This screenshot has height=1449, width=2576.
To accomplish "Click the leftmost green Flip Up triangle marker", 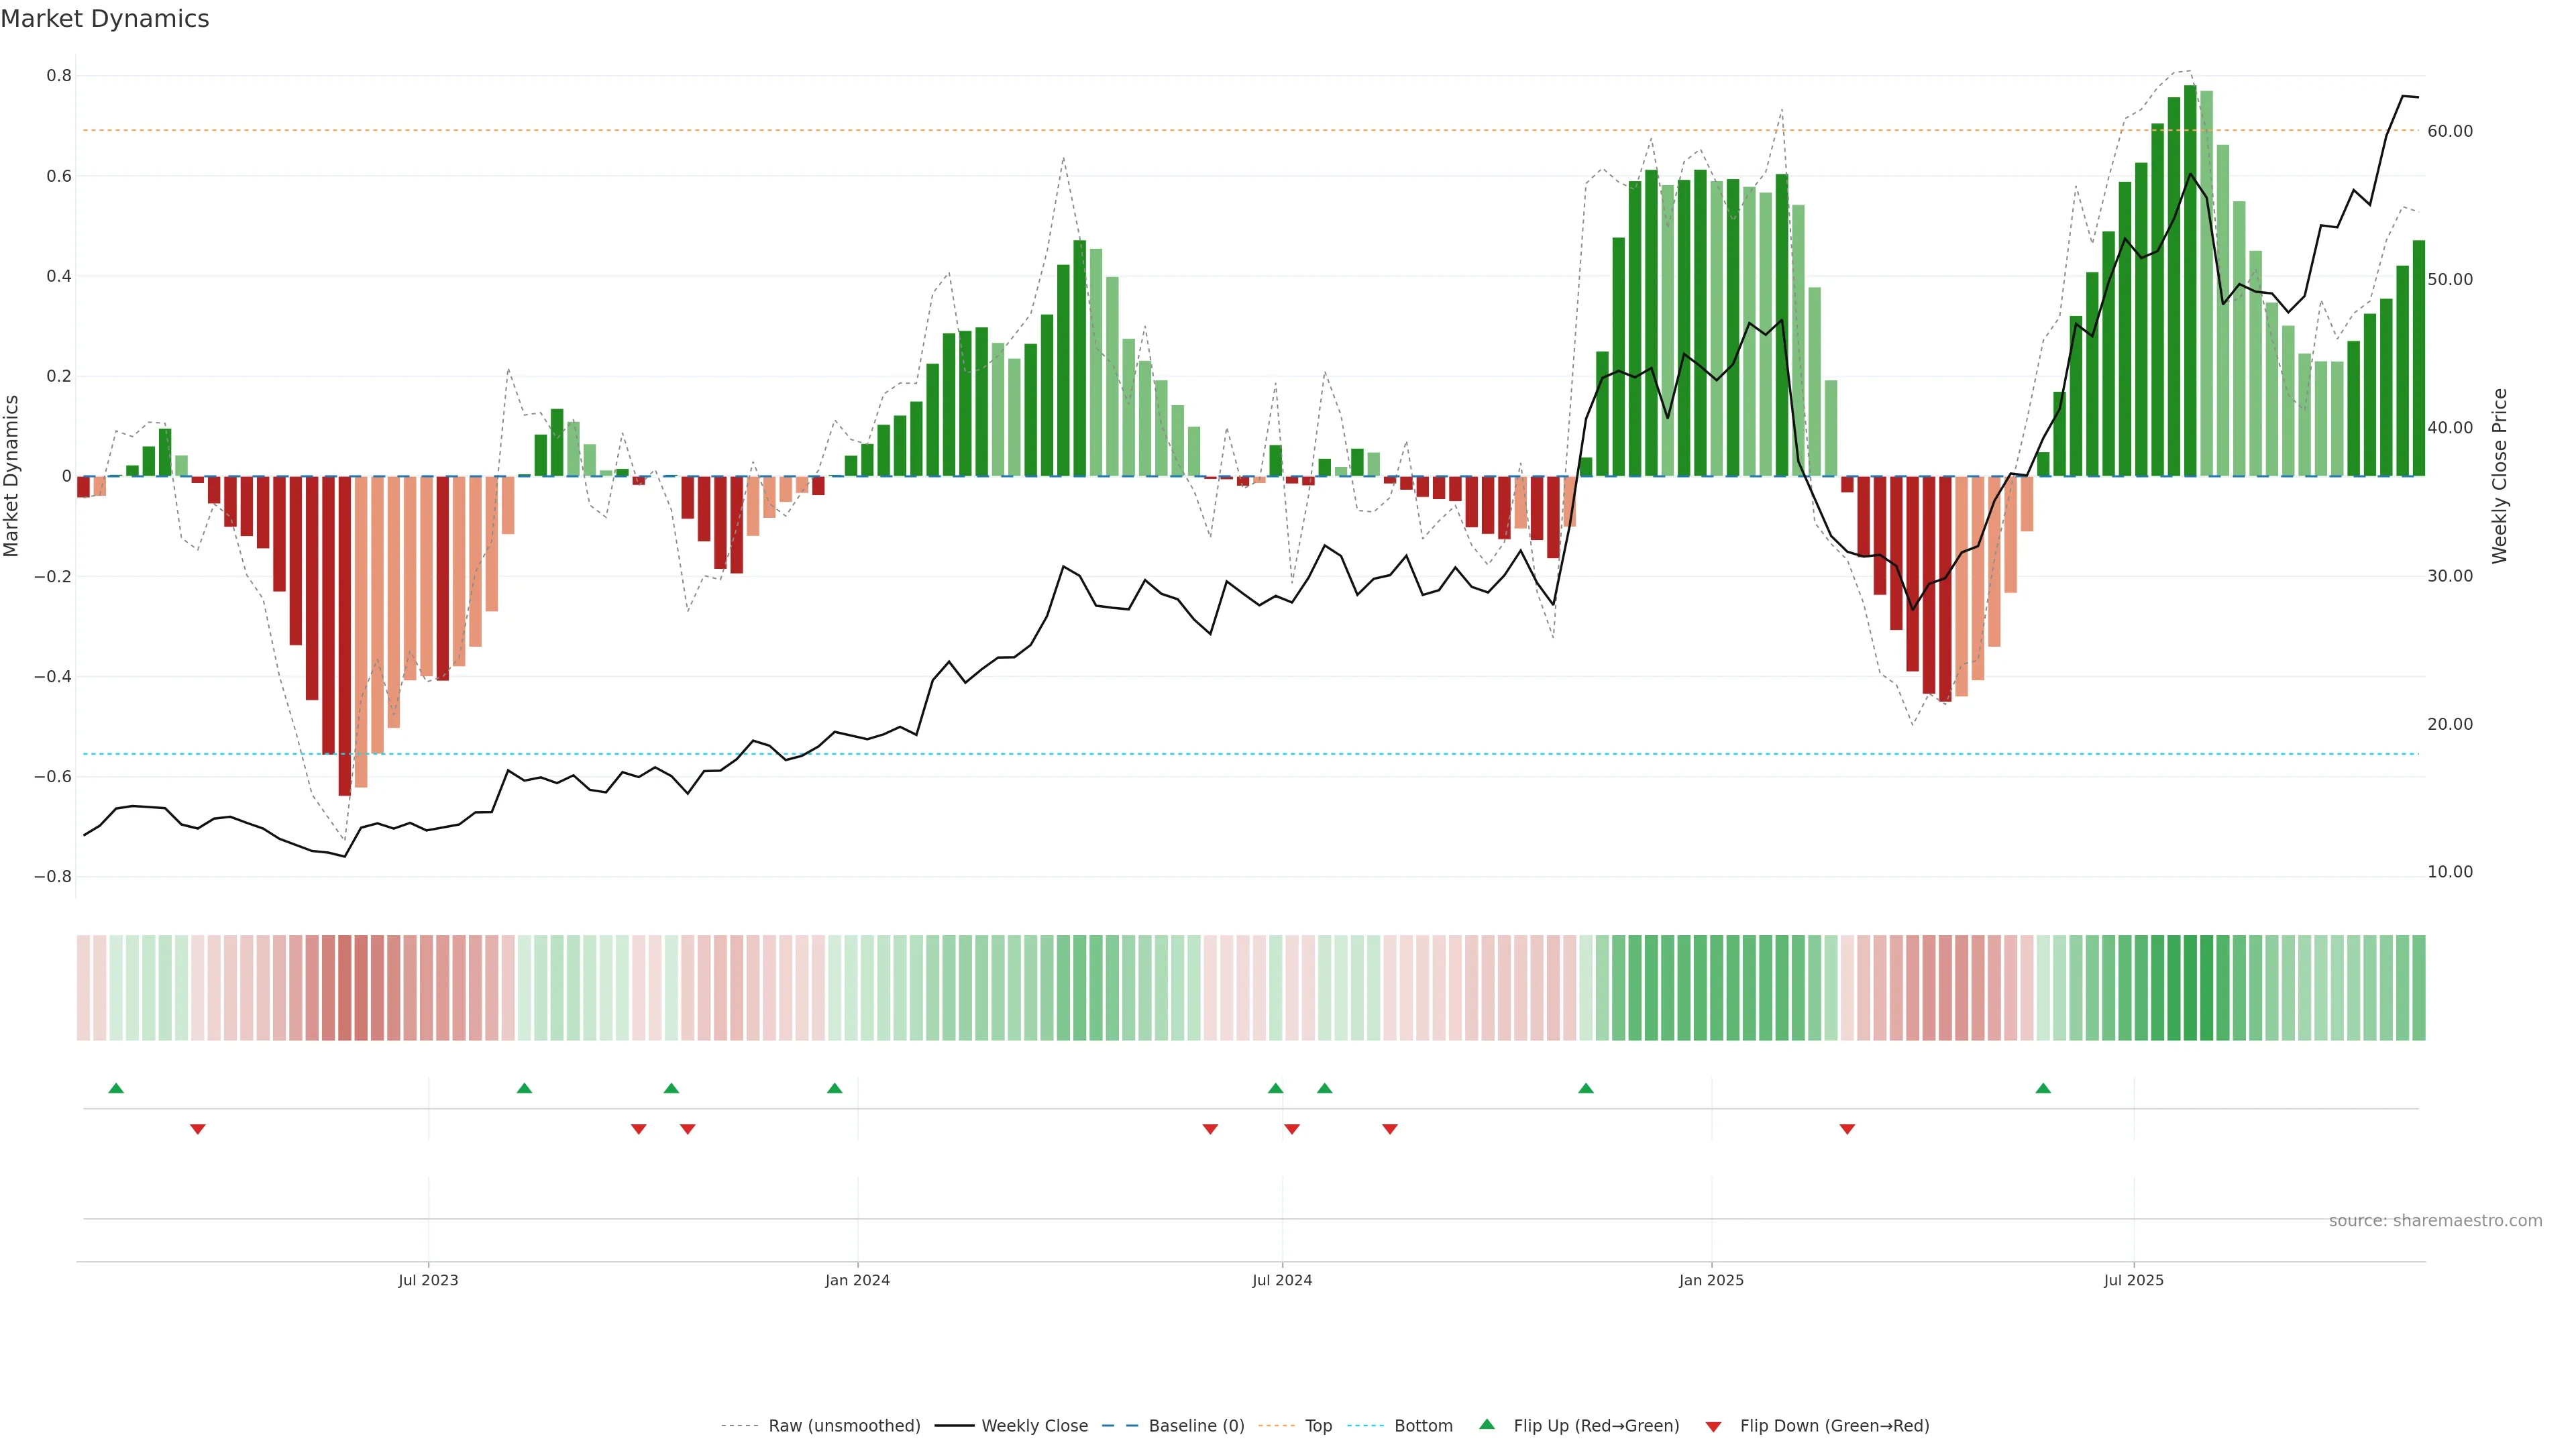I will tap(116, 1088).
